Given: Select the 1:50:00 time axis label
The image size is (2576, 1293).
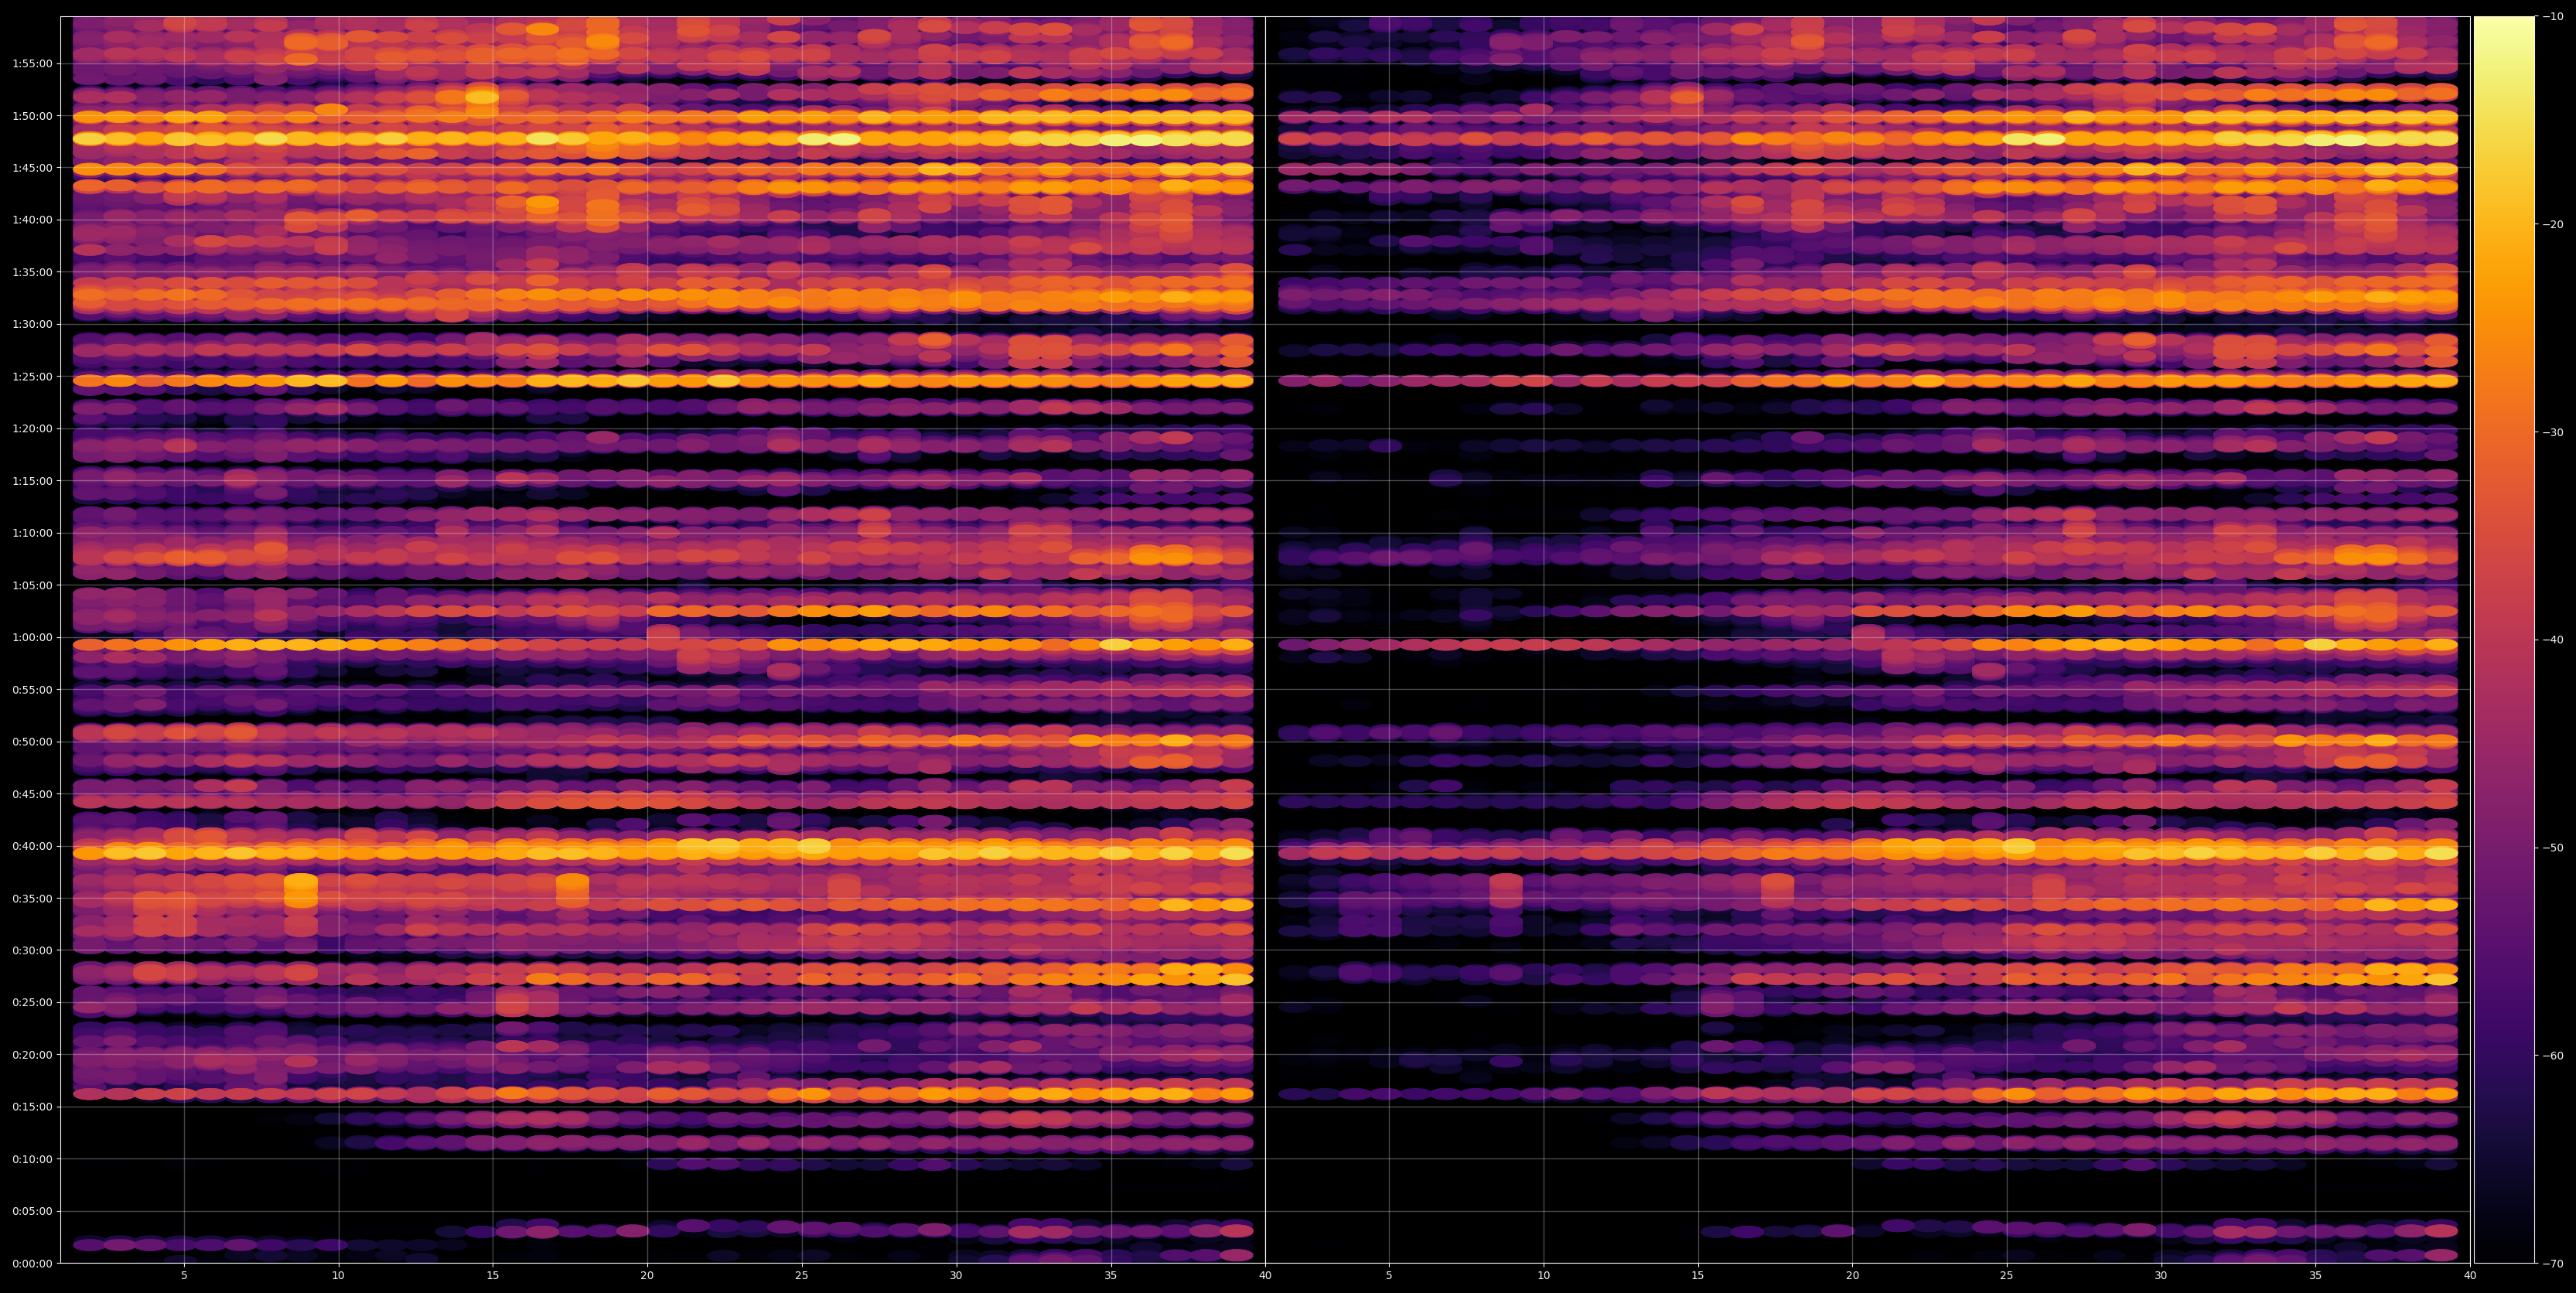Looking at the screenshot, I should (32, 116).
